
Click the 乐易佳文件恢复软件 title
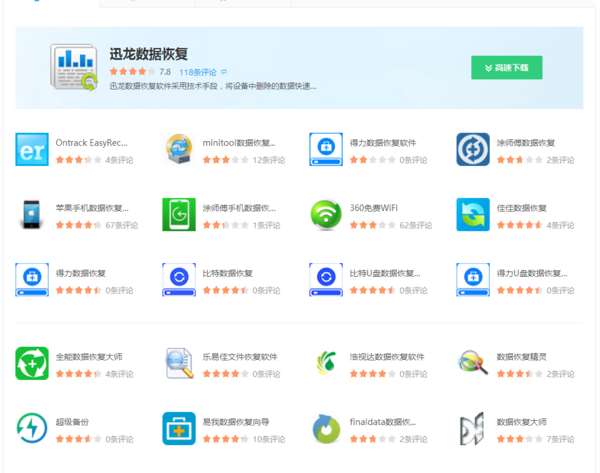click(x=240, y=357)
